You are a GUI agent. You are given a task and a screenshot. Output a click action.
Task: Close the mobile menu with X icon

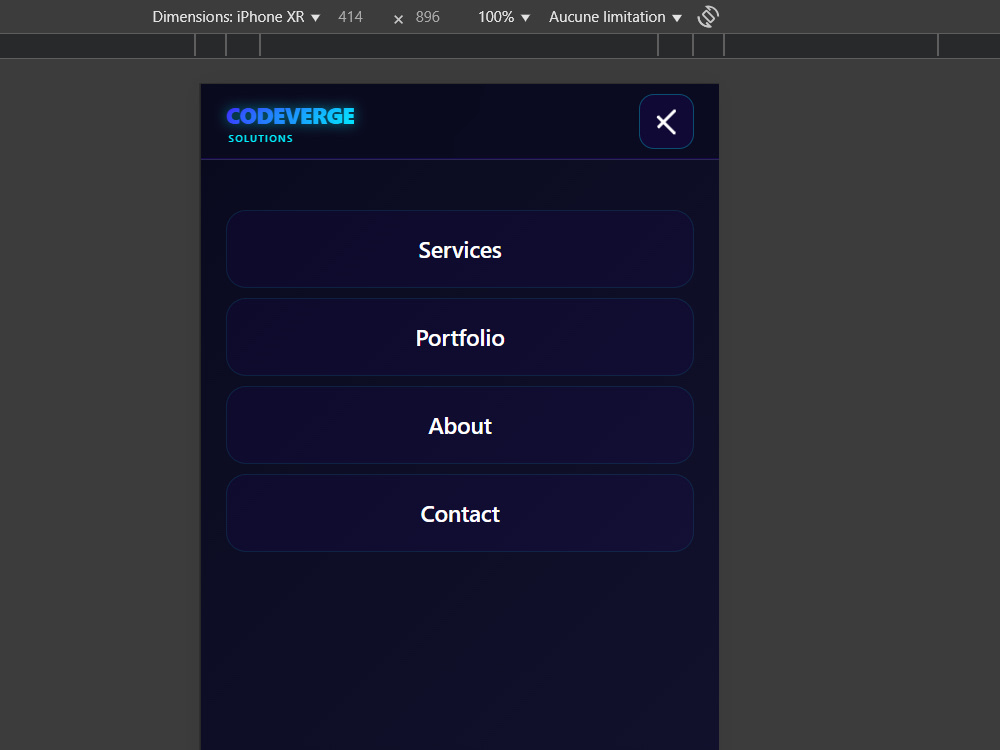pos(666,122)
